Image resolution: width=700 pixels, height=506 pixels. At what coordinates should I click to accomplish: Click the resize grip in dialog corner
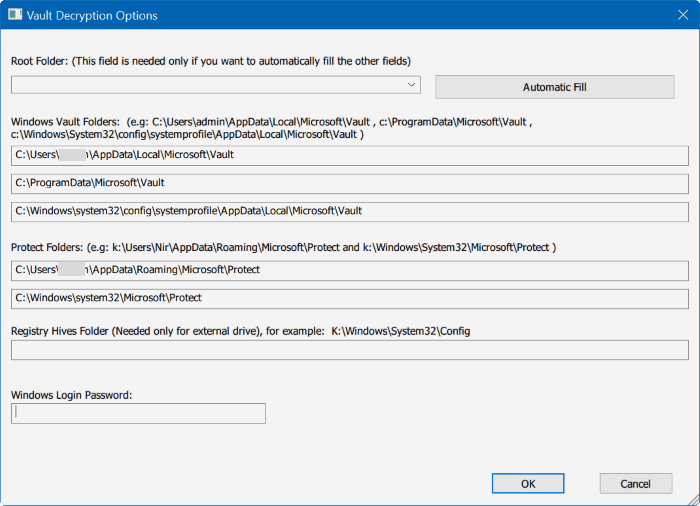(694, 500)
